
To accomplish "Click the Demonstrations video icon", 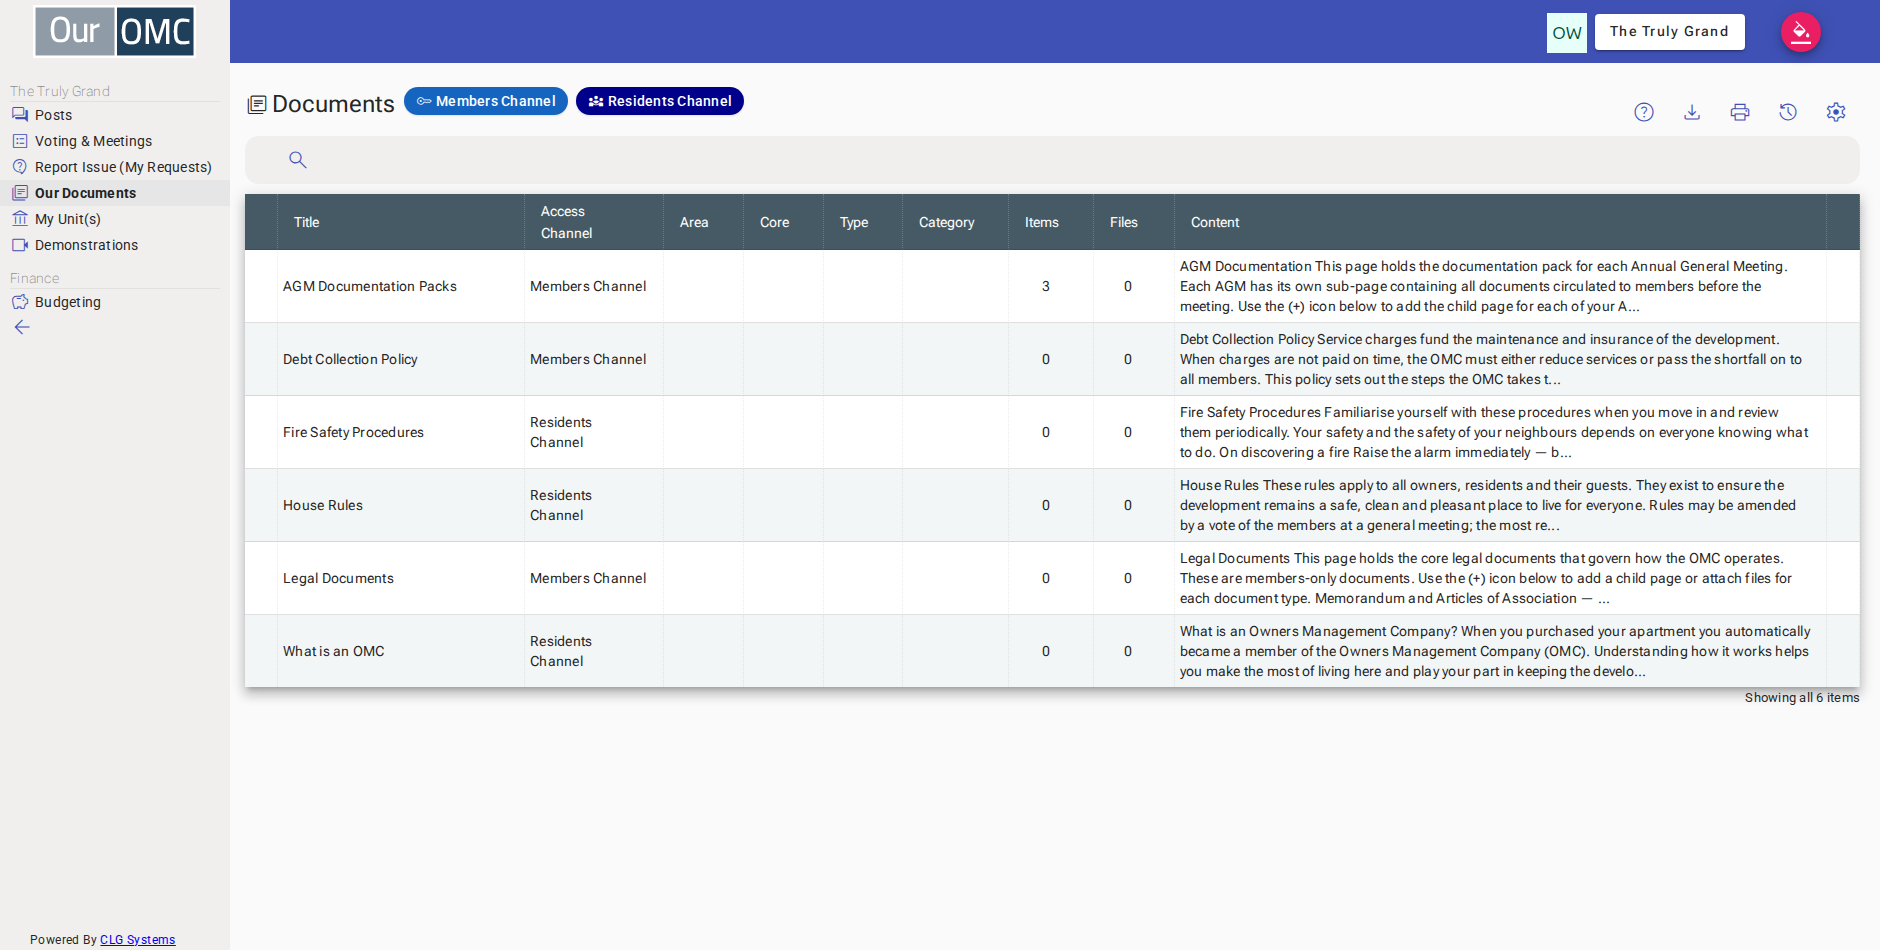I will pos(20,245).
